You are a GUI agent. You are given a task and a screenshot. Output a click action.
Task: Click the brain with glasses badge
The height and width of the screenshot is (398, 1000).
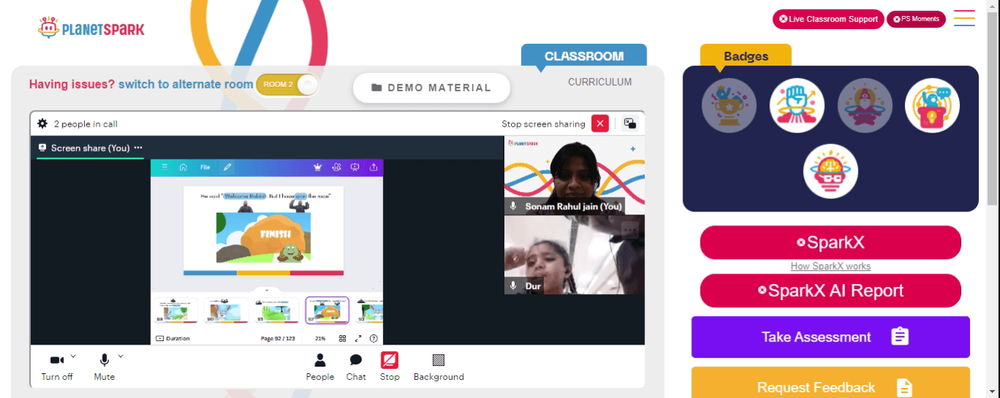click(830, 171)
